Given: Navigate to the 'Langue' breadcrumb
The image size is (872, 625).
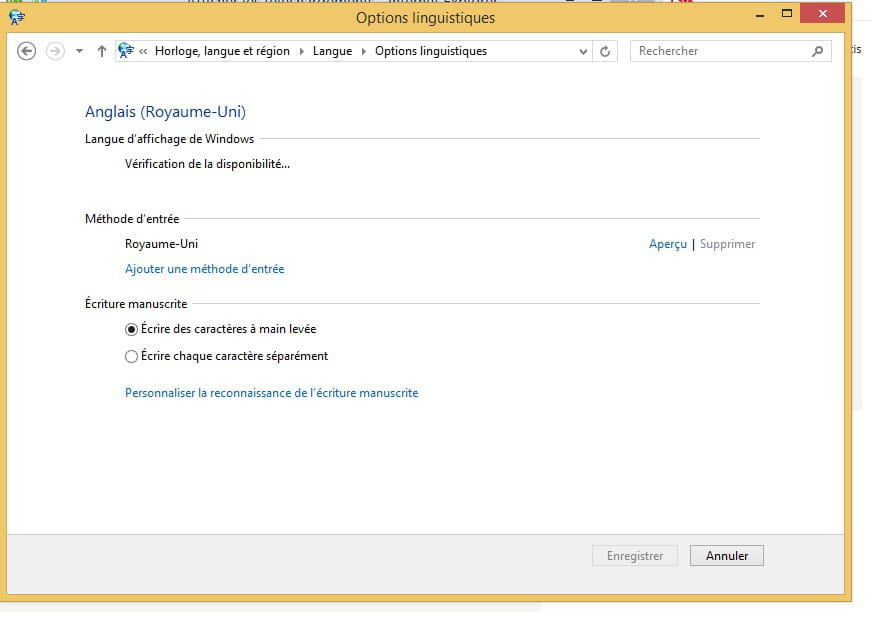Looking at the screenshot, I should tap(333, 51).
